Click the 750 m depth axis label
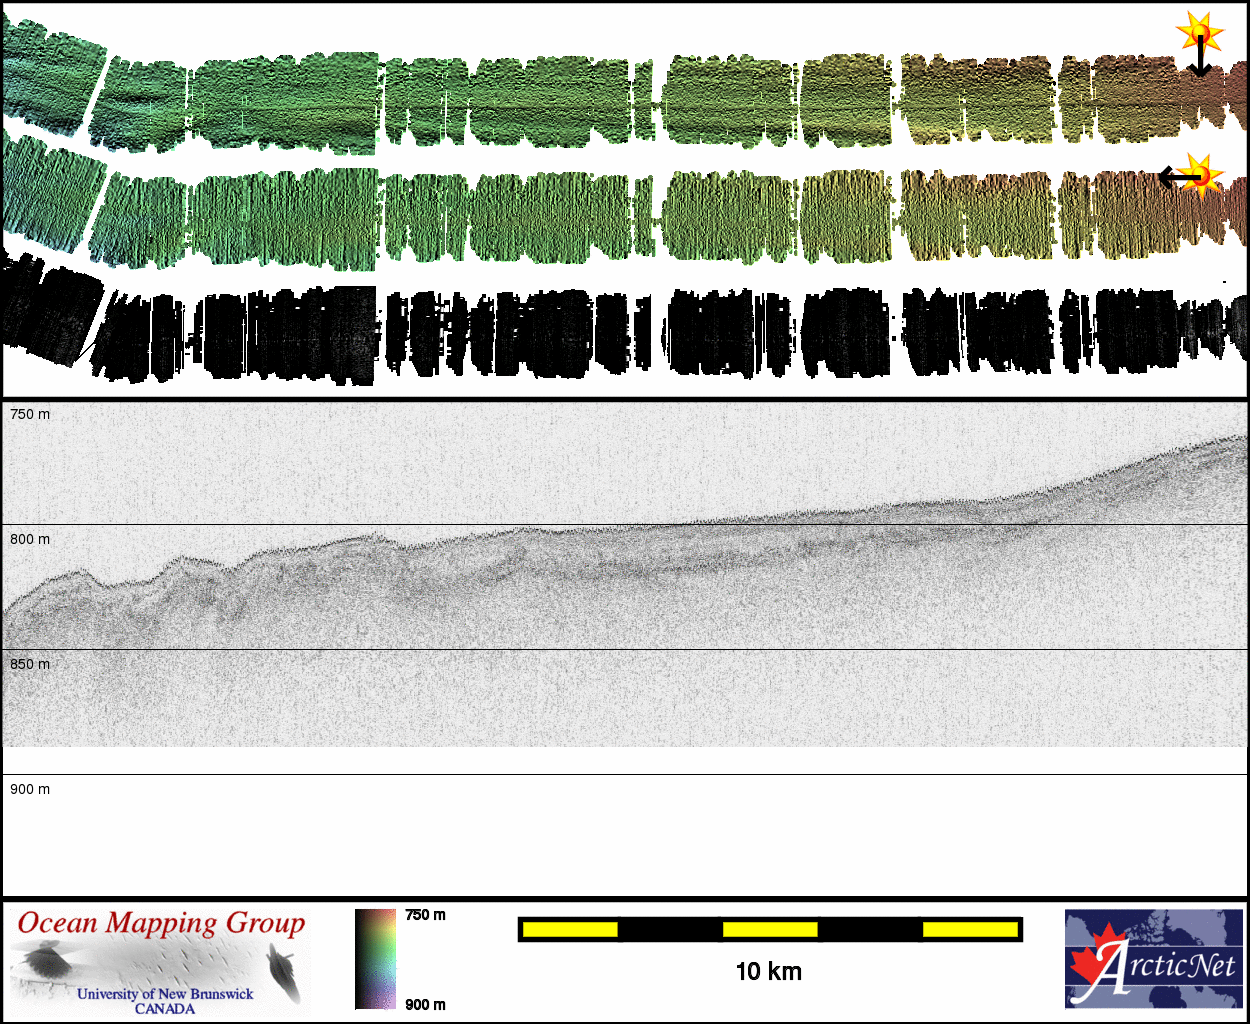Image resolution: width=1250 pixels, height=1024 pixels. tap(30, 414)
